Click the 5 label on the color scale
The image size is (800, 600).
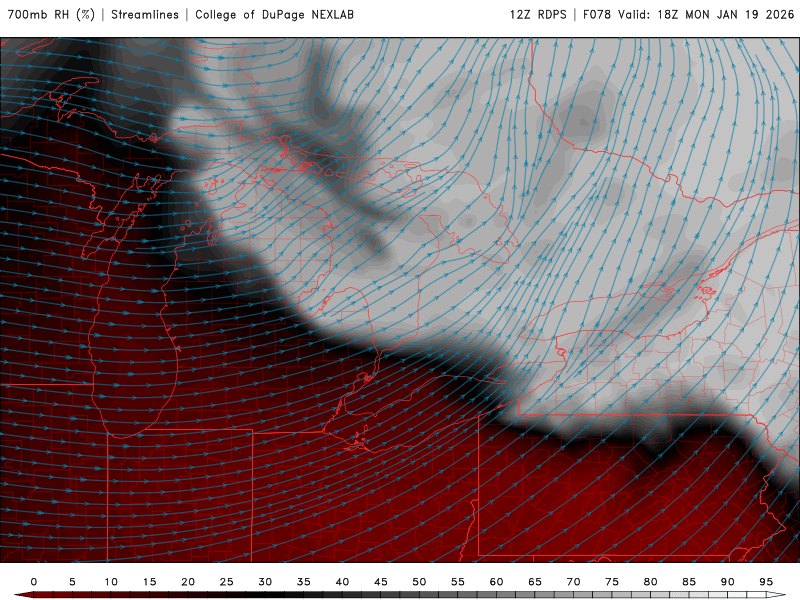(x=72, y=582)
